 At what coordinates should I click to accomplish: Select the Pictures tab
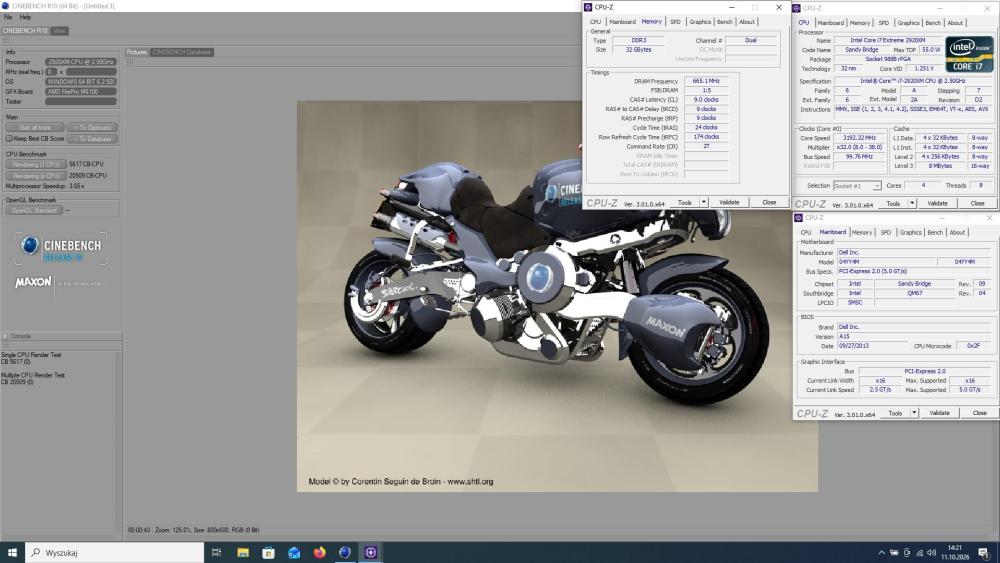click(136, 52)
